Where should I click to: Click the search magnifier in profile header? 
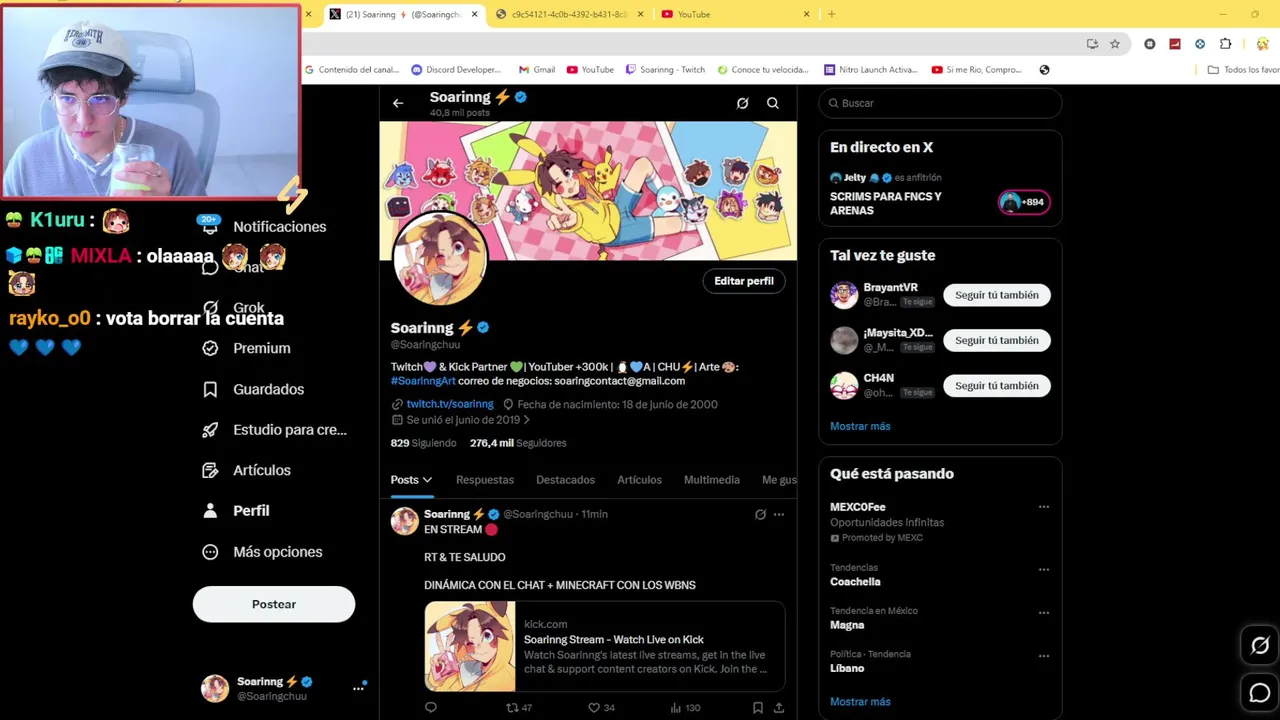tap(773, 103)
